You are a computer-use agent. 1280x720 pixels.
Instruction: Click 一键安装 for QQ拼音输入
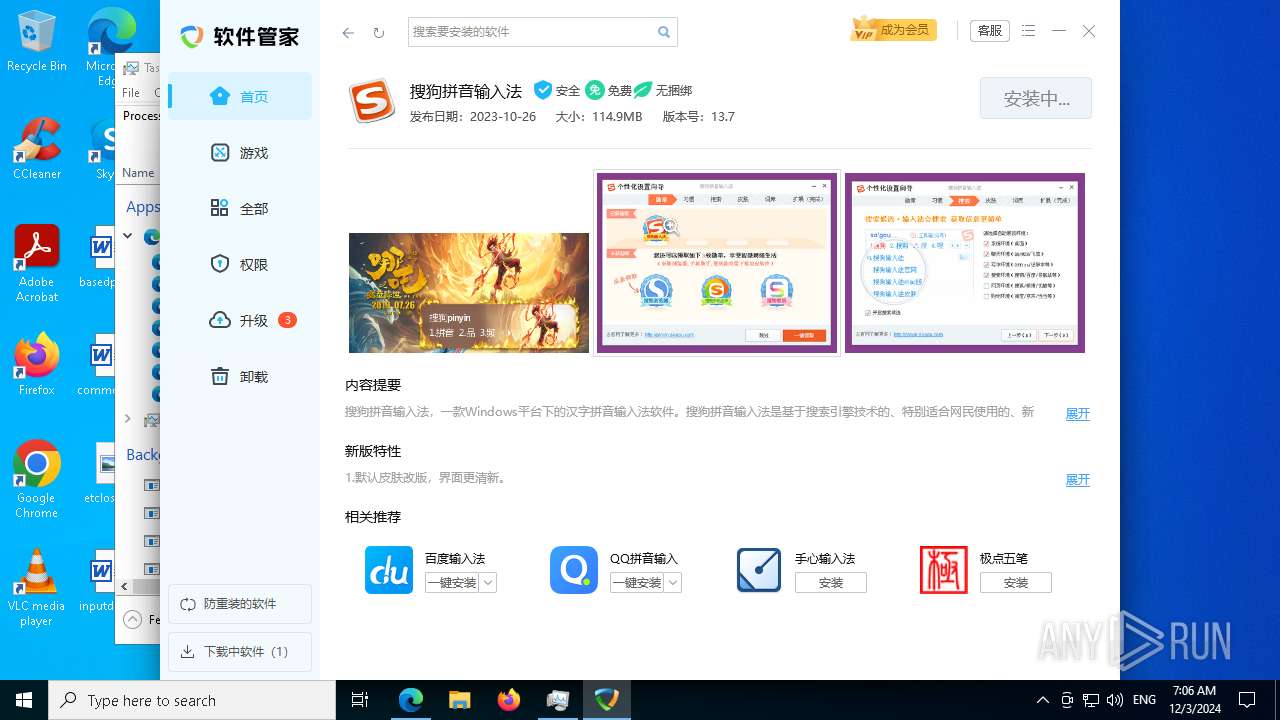coord(637,583)
